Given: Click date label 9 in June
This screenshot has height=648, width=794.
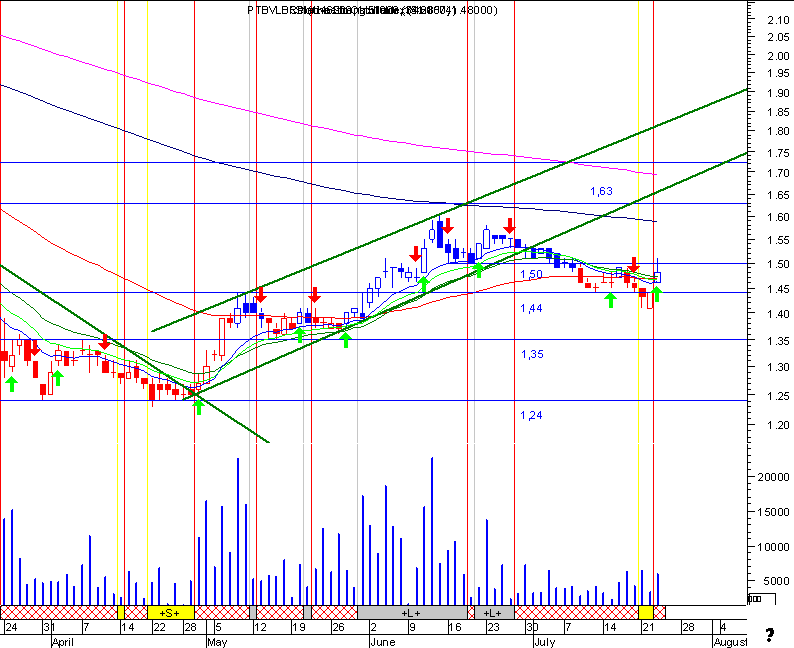Looking at the screenshot, I should [412, 627].
